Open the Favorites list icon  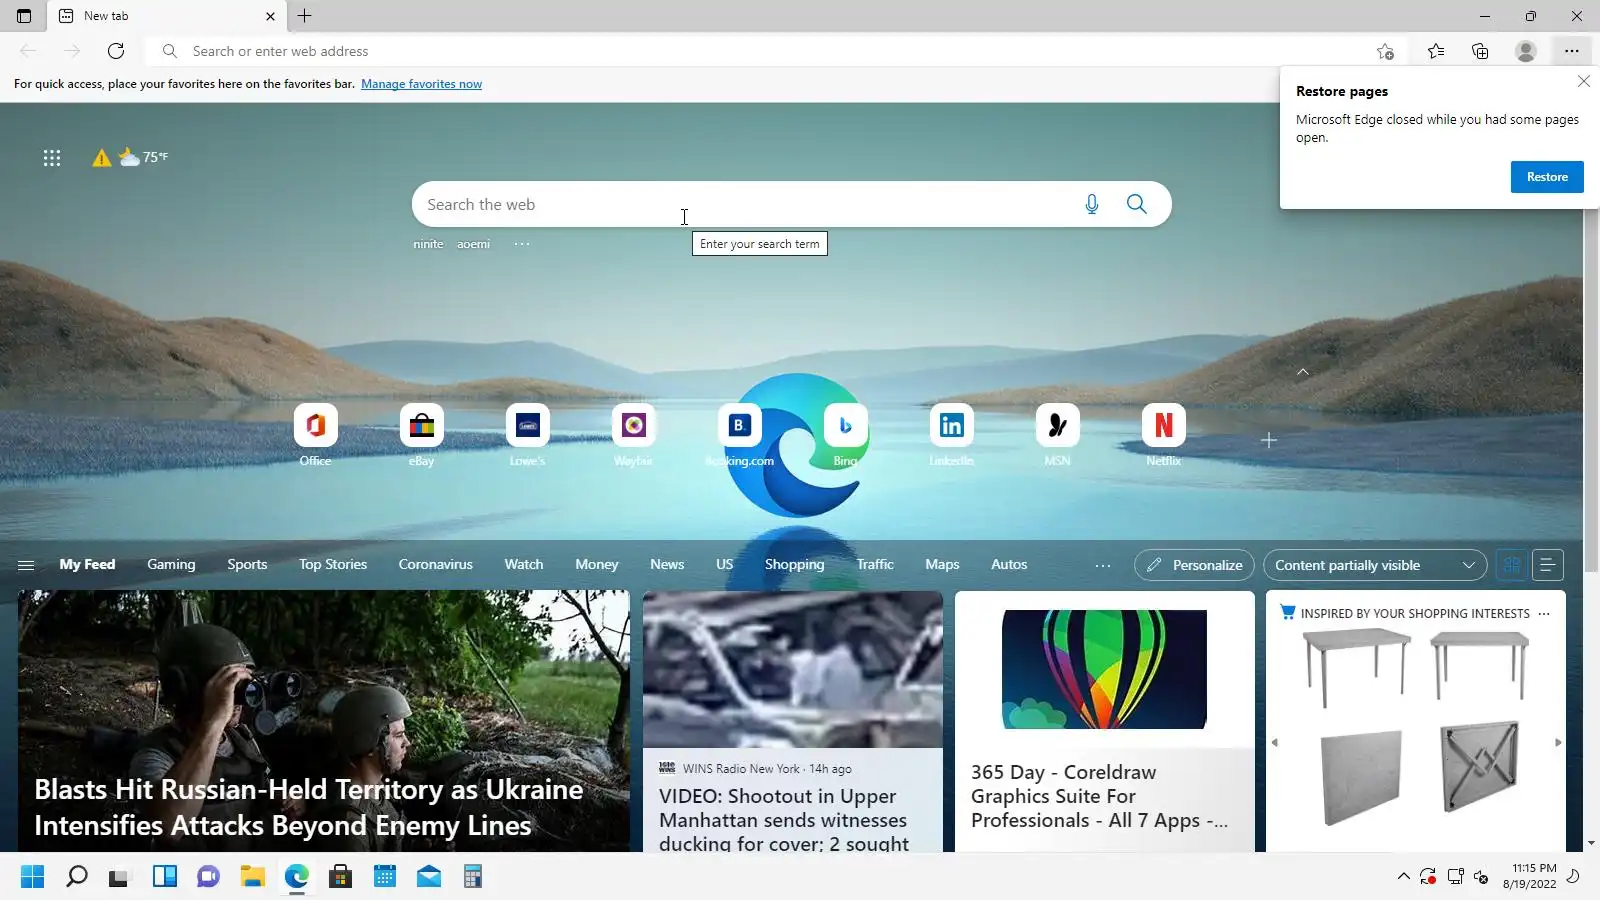(1436, 51)
